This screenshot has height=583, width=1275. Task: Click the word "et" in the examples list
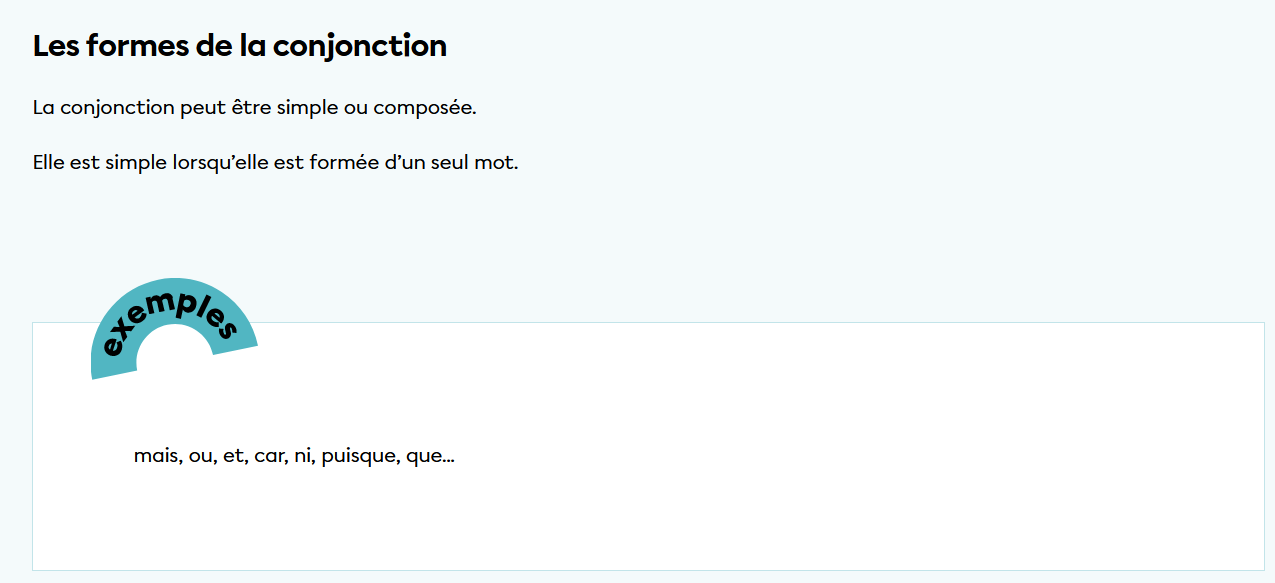coord(234,457)
